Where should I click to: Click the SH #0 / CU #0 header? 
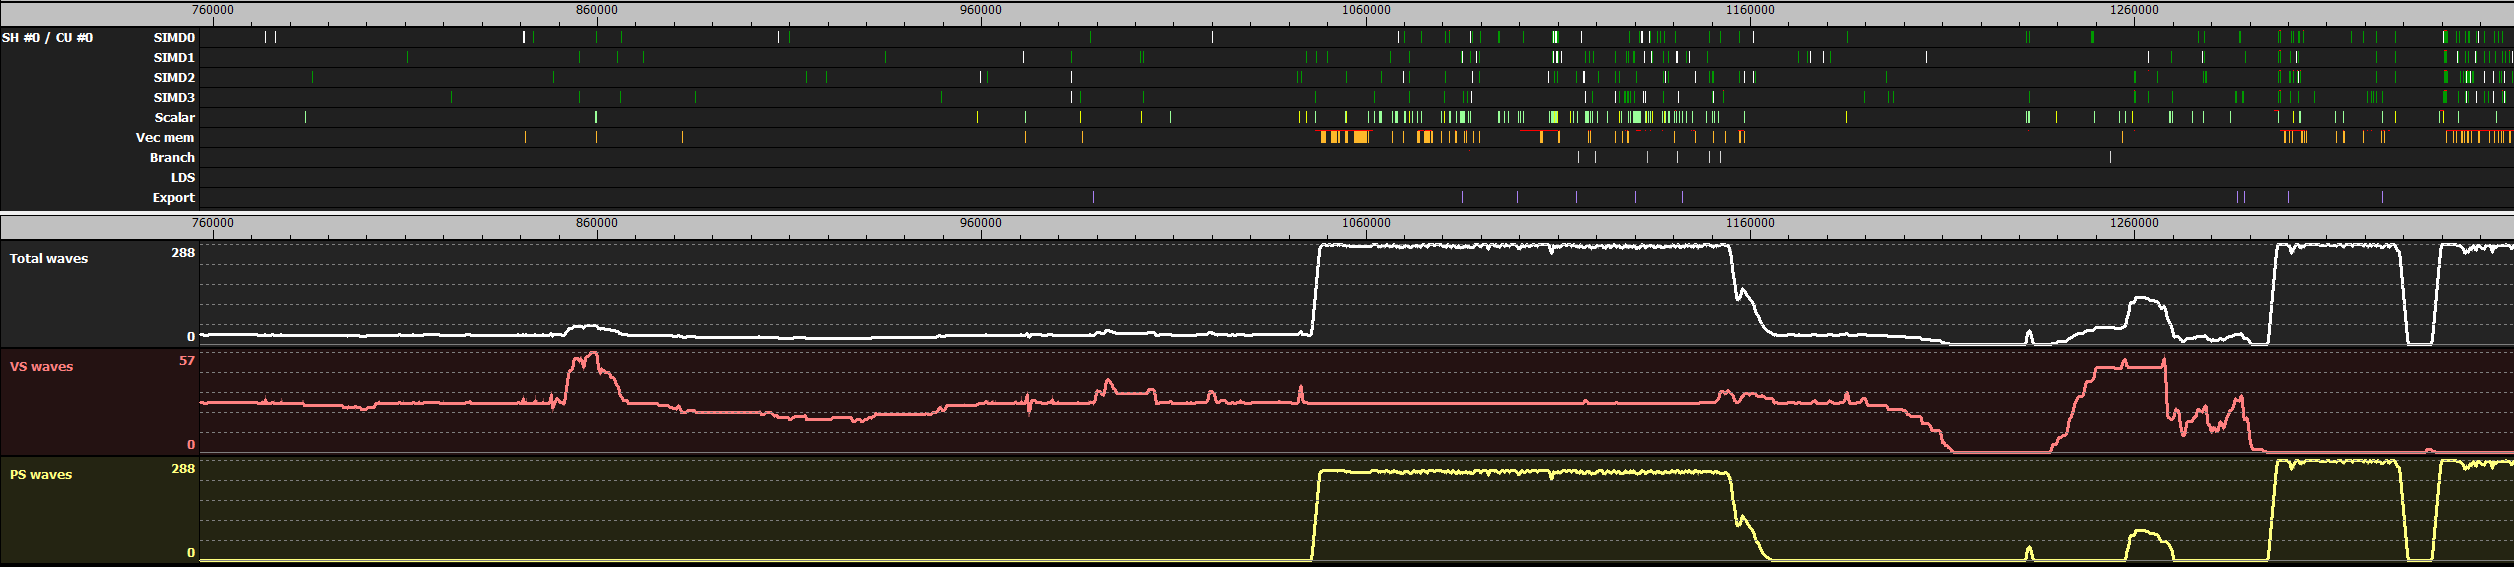47,38
